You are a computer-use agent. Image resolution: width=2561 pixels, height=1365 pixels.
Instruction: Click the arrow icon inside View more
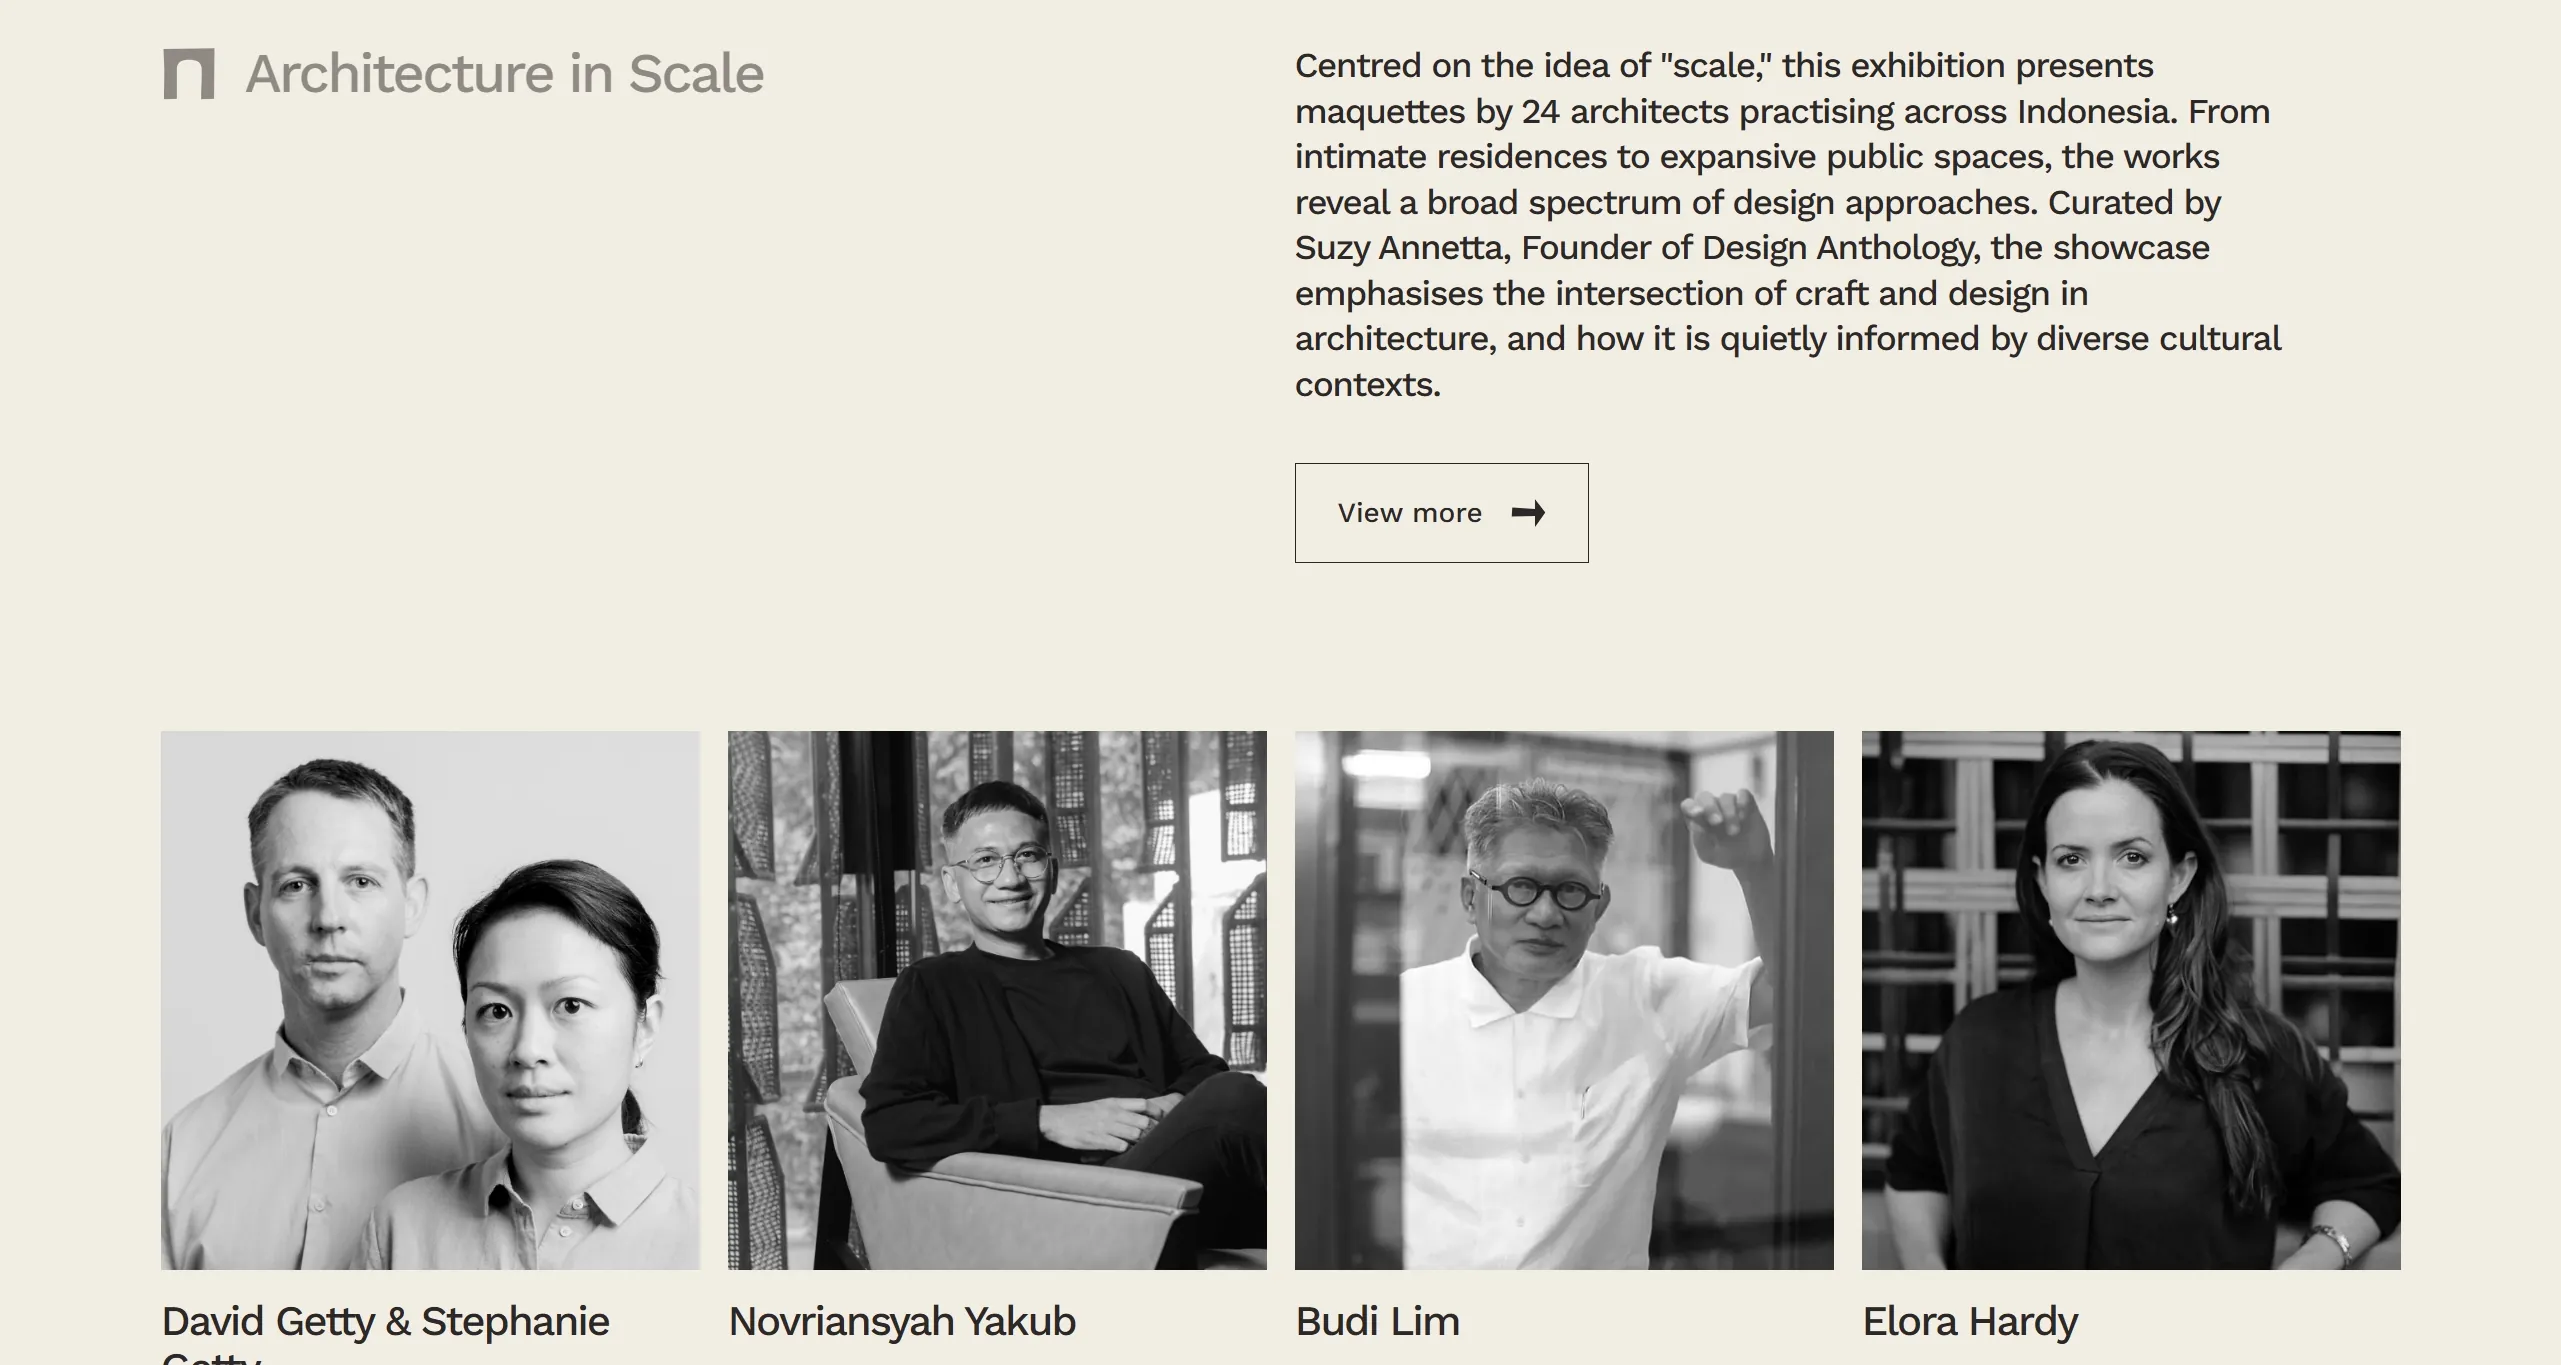pos(1528,513)
